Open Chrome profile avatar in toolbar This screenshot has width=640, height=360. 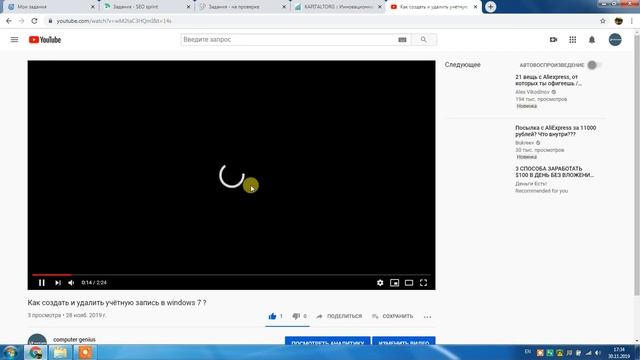(618, 21)
